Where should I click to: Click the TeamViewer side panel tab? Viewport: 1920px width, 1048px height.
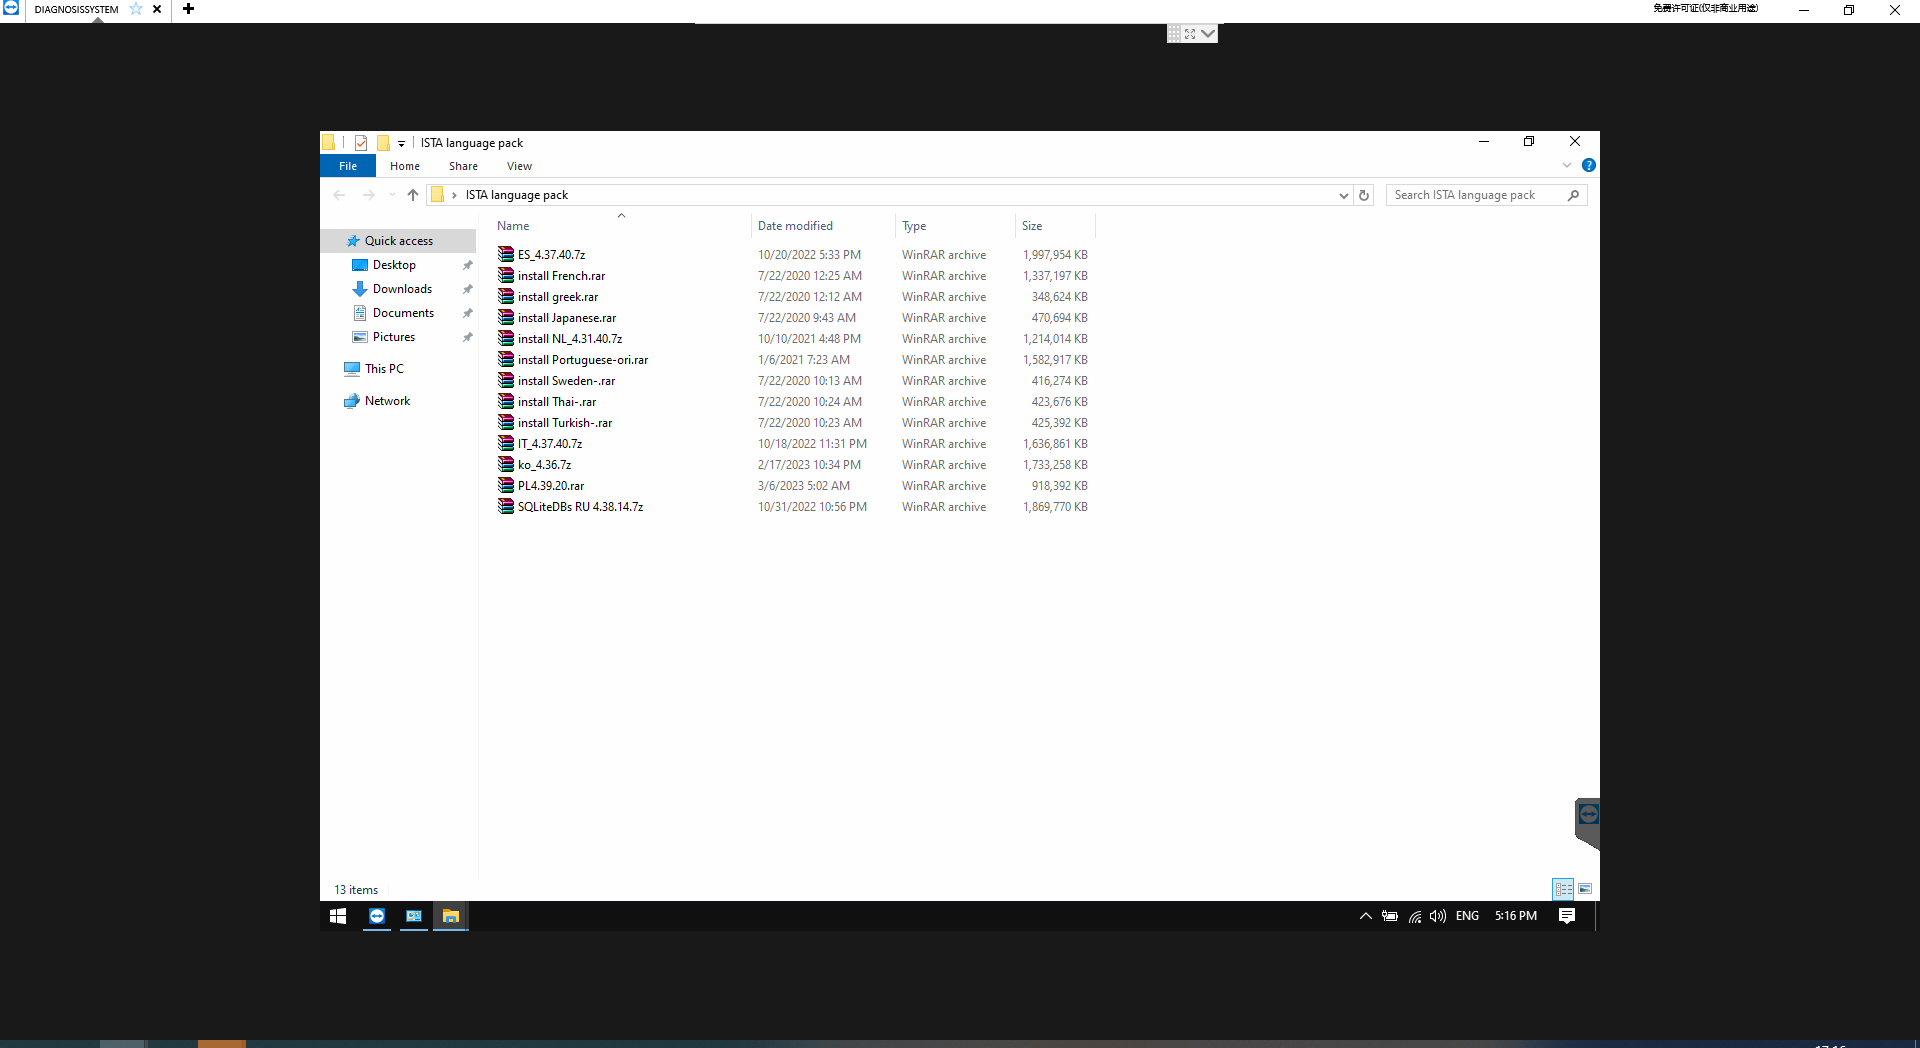coord(1587,820)
